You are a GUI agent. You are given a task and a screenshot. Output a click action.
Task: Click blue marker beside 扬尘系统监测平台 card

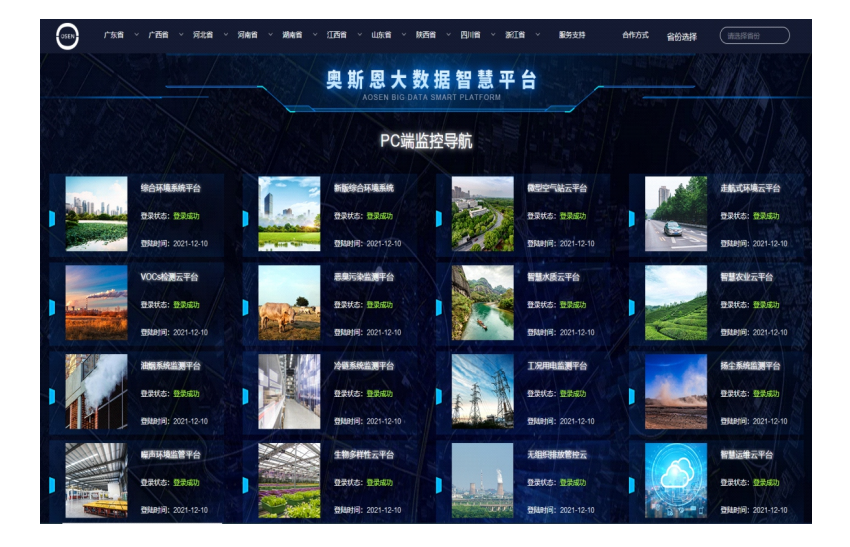coord(631,396)
